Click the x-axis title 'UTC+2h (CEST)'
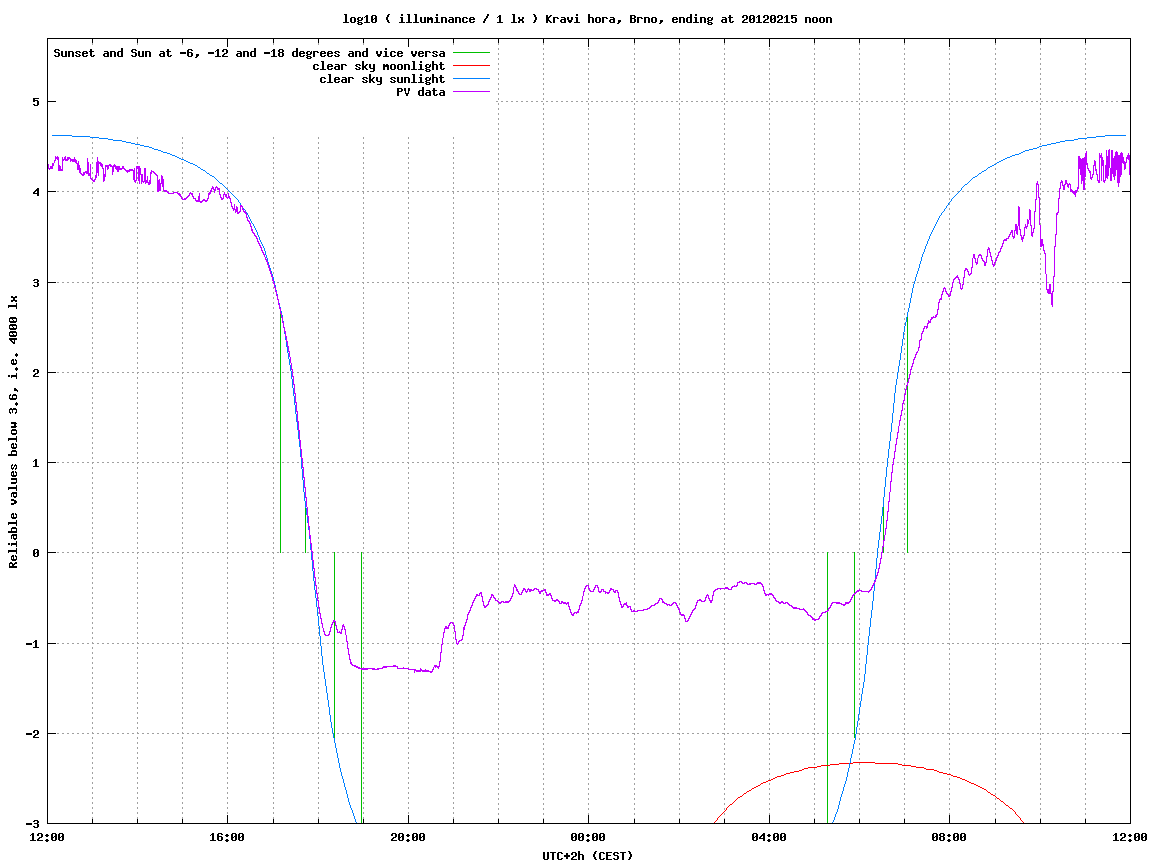The image size is (1151, 863). [587, 856]
